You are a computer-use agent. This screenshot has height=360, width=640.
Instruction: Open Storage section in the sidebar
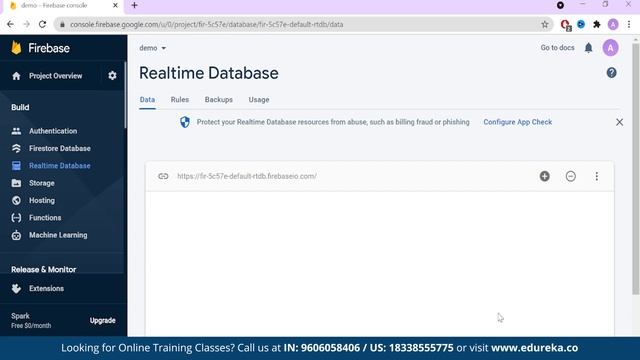tap(42, 183)
